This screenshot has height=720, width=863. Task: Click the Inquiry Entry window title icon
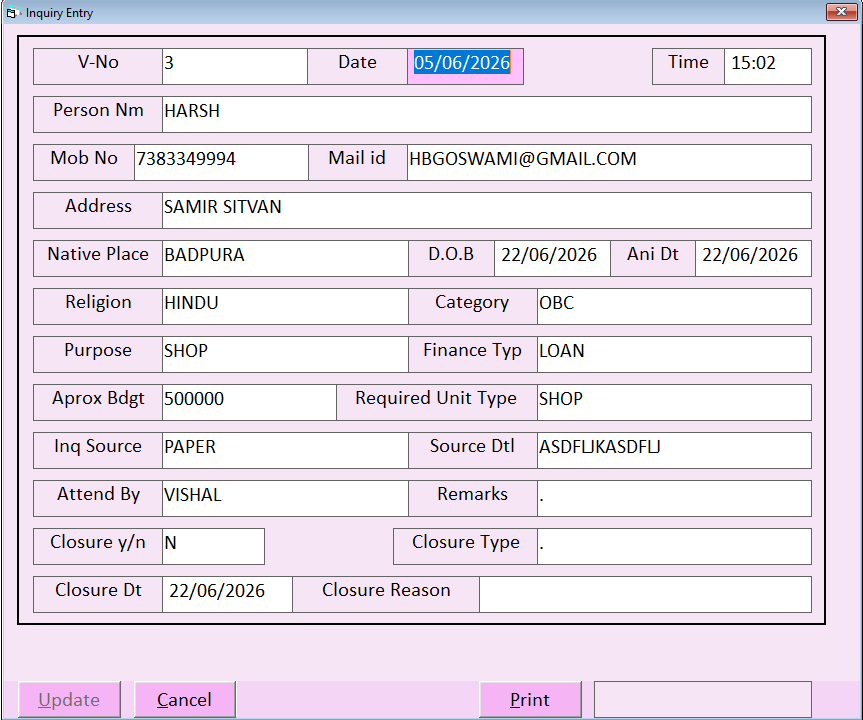[12, 13]
